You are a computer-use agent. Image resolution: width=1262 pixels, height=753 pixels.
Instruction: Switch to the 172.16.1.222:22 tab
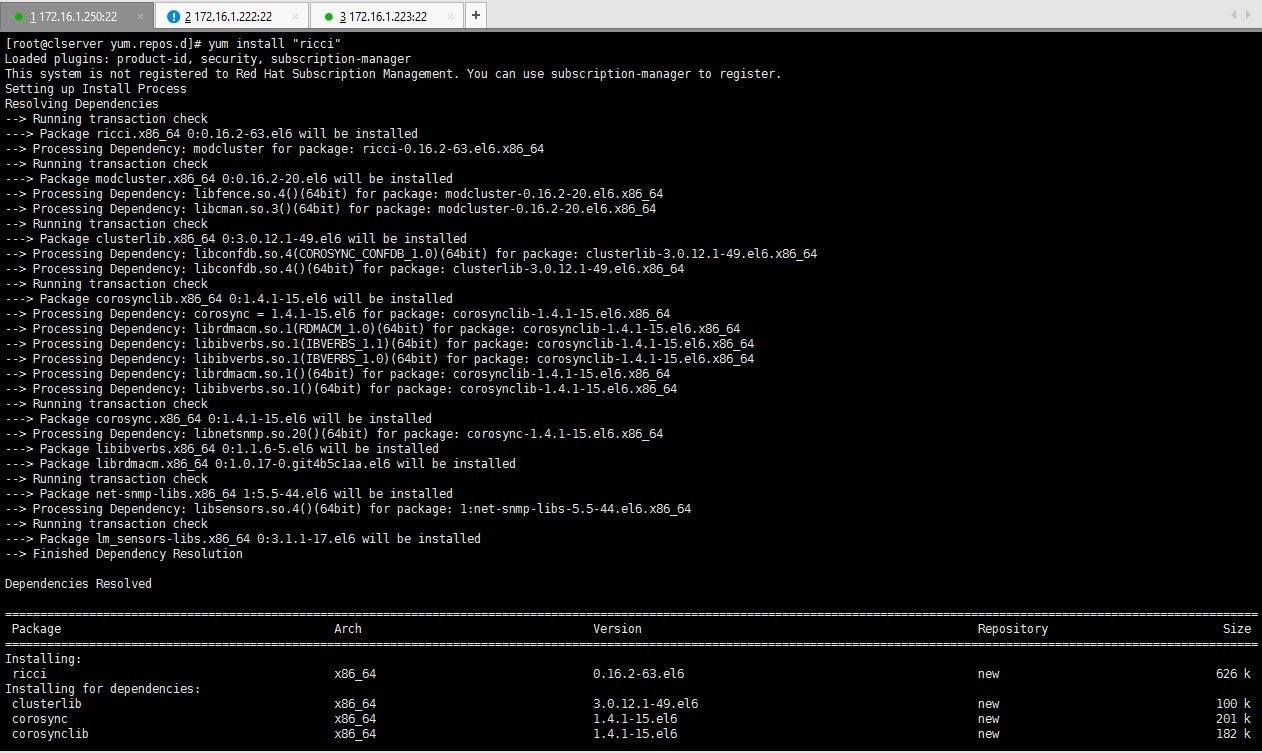228,16
